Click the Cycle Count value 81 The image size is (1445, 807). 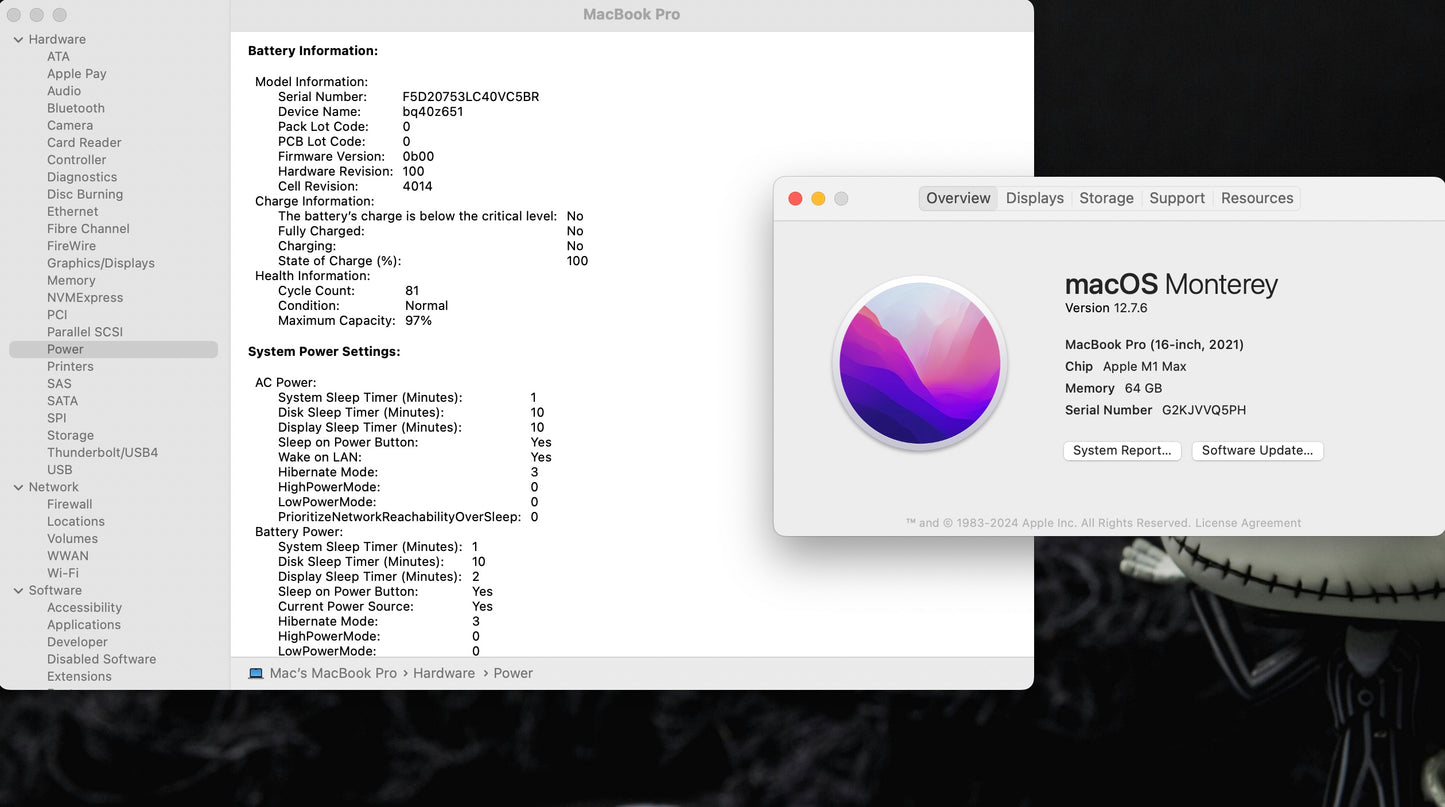(412, 291)
